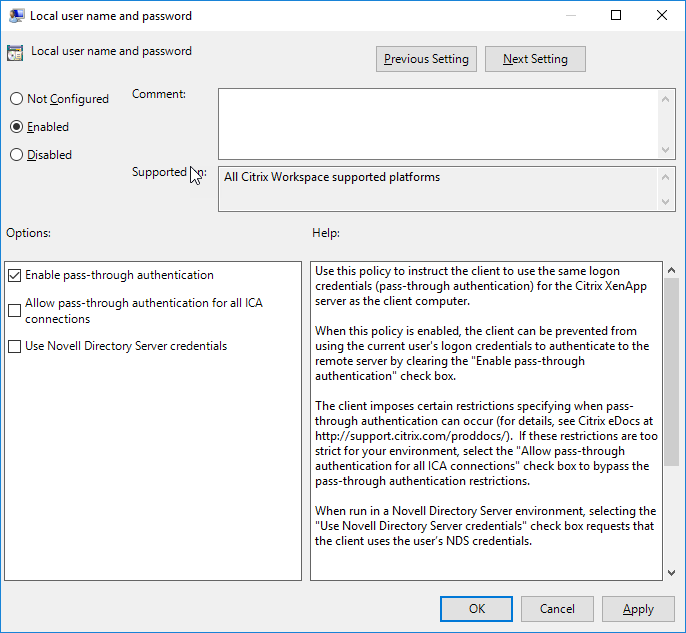This screenshot has height=633, width=686.
Task: Maximize the Local user name and password window
Action: click(x=616, y=15)
